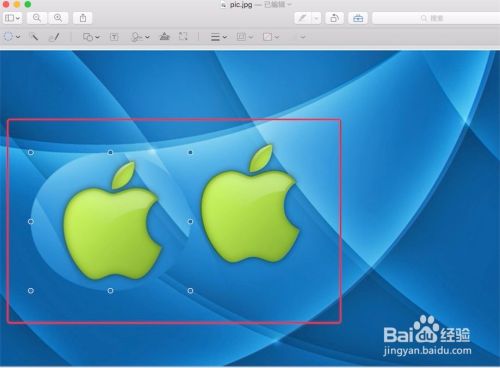The width and height of the screenshot is (500, 368).
Task: Rotate the image with the rotate button
Action: [x=334, y=18]
